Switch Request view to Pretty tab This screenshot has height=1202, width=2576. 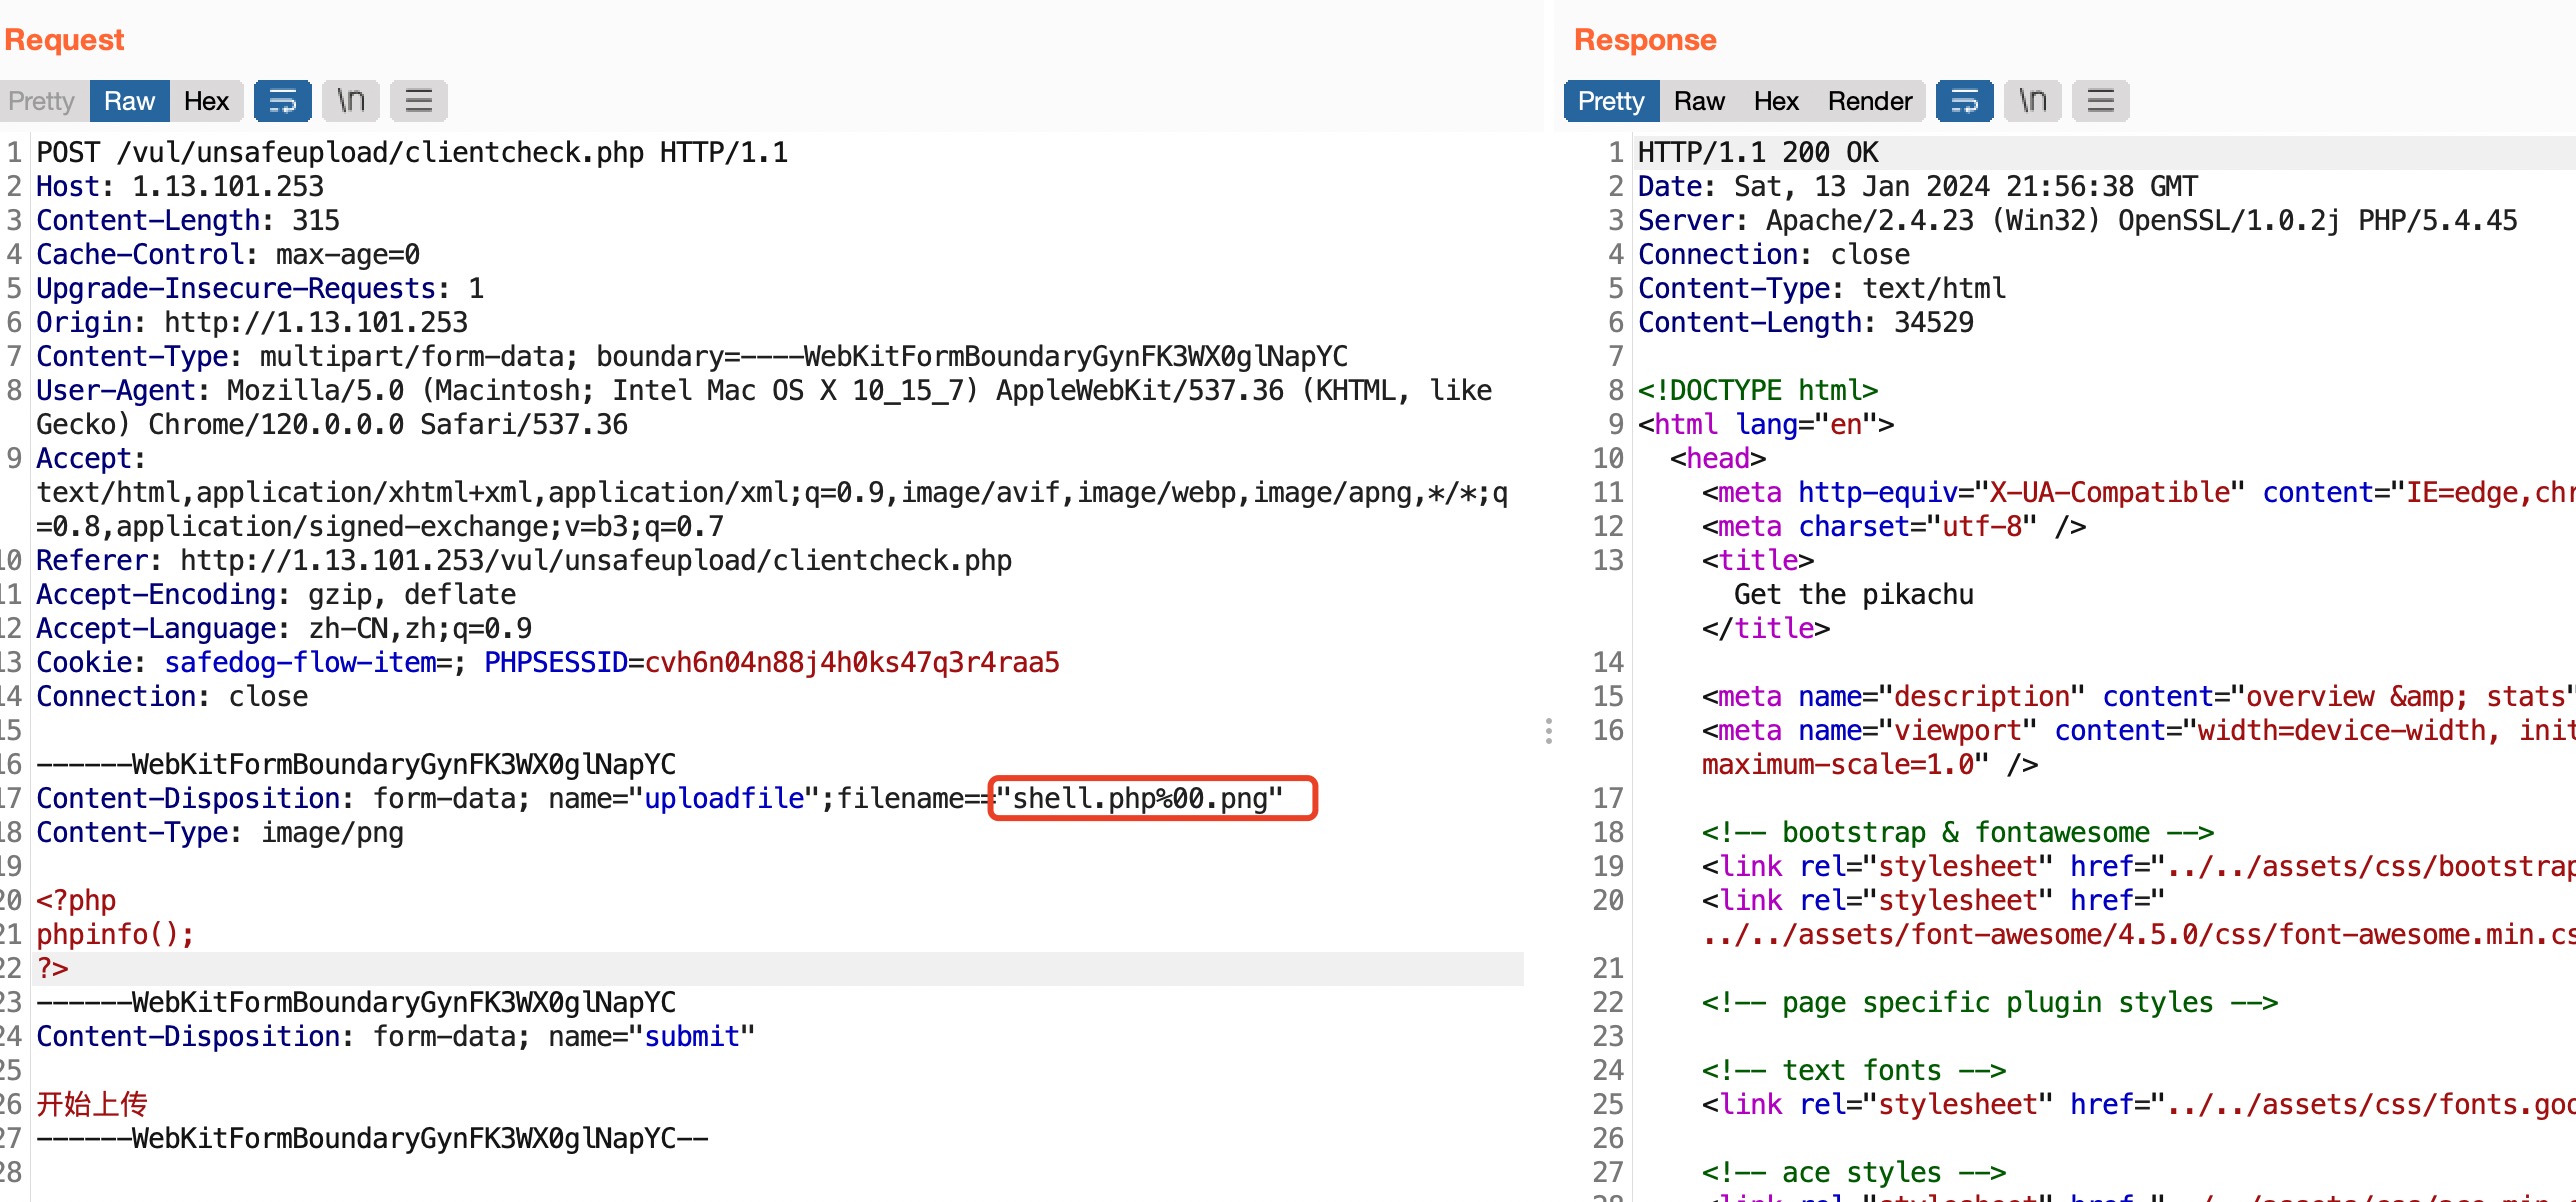coord(42,101)
